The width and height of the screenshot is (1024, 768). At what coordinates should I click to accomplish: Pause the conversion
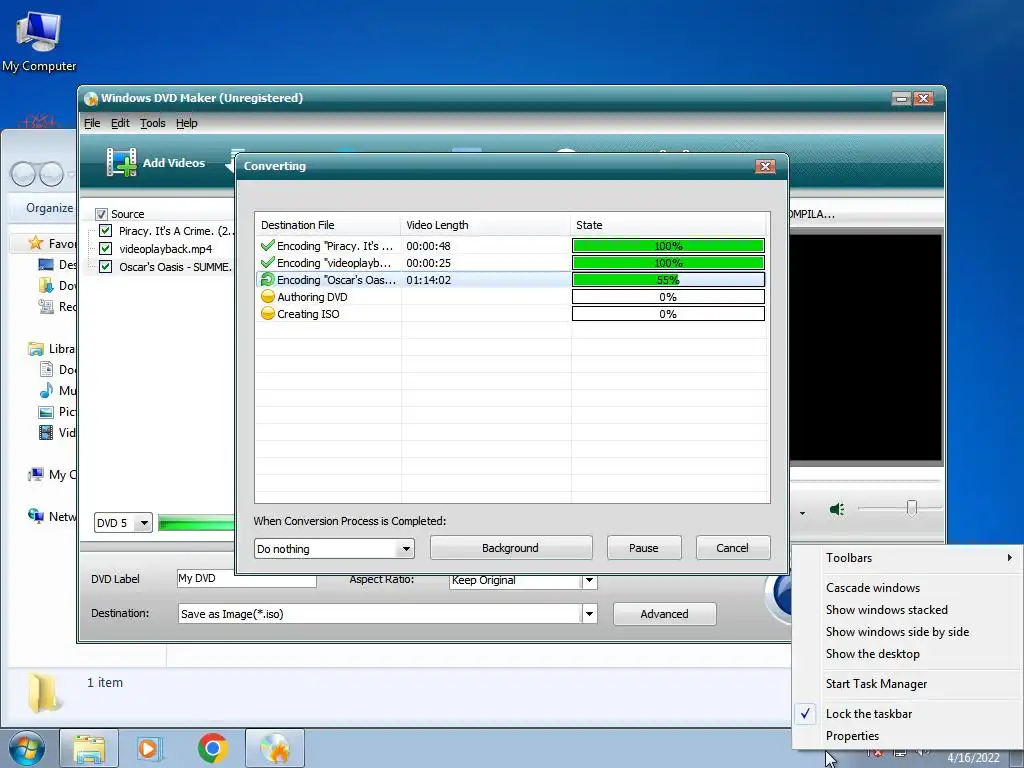644,548
